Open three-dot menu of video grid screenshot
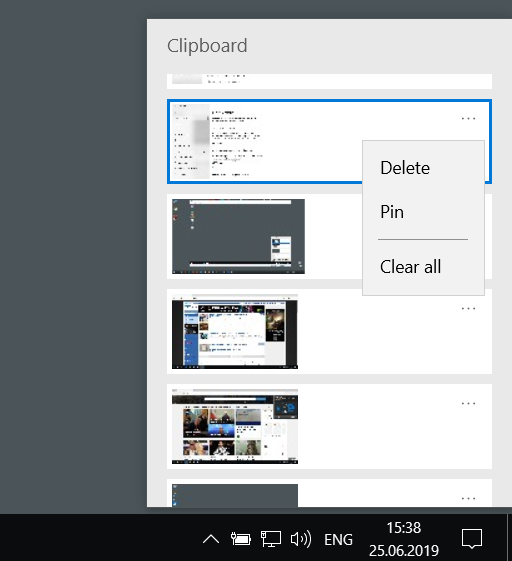 468,404
